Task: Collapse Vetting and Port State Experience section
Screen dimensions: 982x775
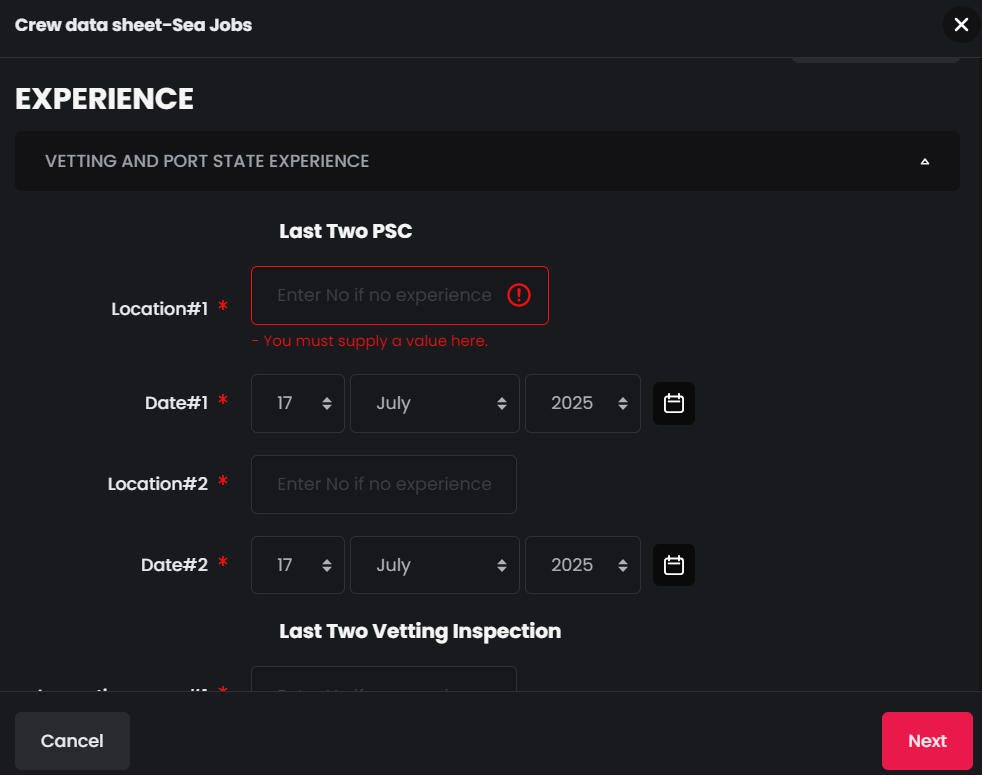Action: pos(487,161)
